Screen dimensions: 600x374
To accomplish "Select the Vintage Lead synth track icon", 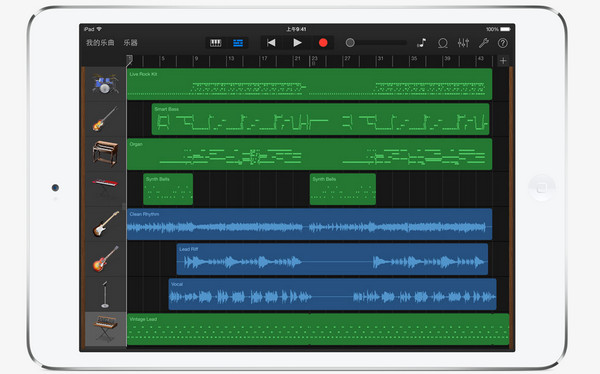I will 105,329.
